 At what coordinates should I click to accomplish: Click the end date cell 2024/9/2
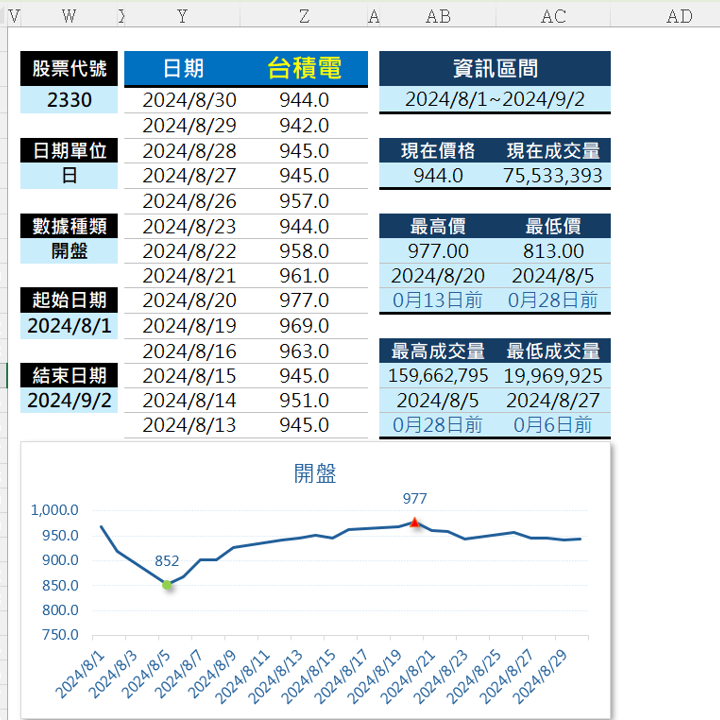click(69, 400)
